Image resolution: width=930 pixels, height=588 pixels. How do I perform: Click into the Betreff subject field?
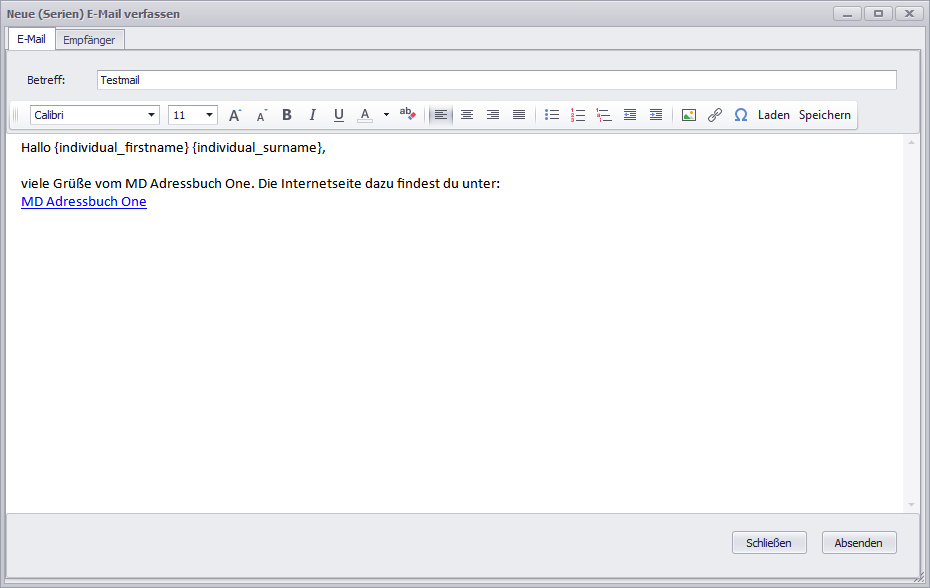[496, 80]
